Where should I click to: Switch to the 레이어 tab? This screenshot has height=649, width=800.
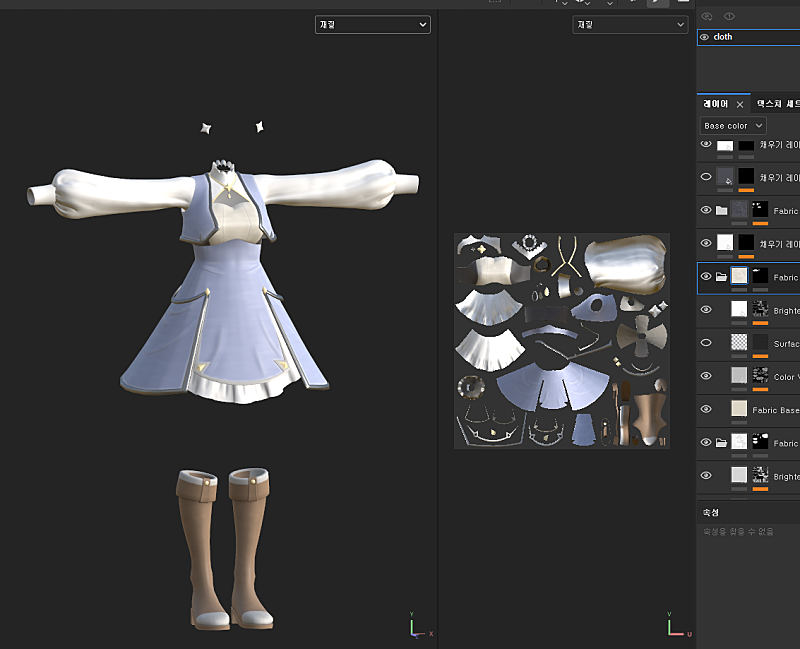click(x=716, y=104)
